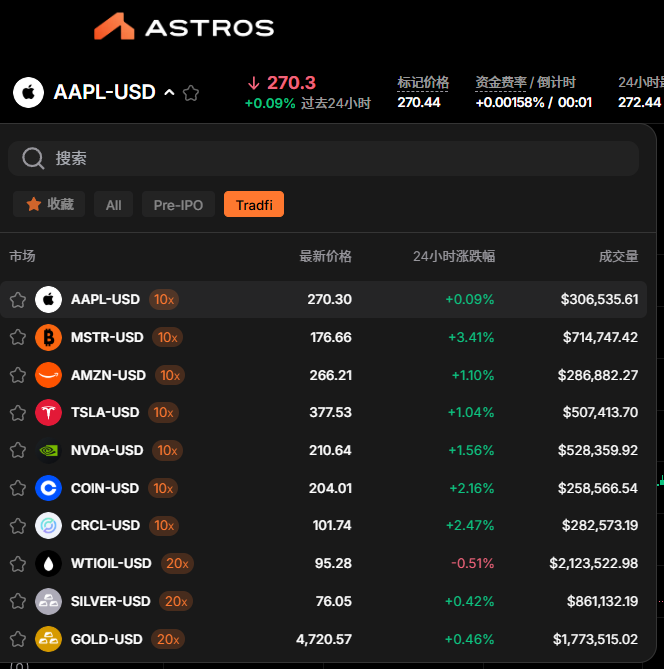Click the Apple logo in AAPL-USD row
This screenshot has height=669, width=664.
click(48, 300)
